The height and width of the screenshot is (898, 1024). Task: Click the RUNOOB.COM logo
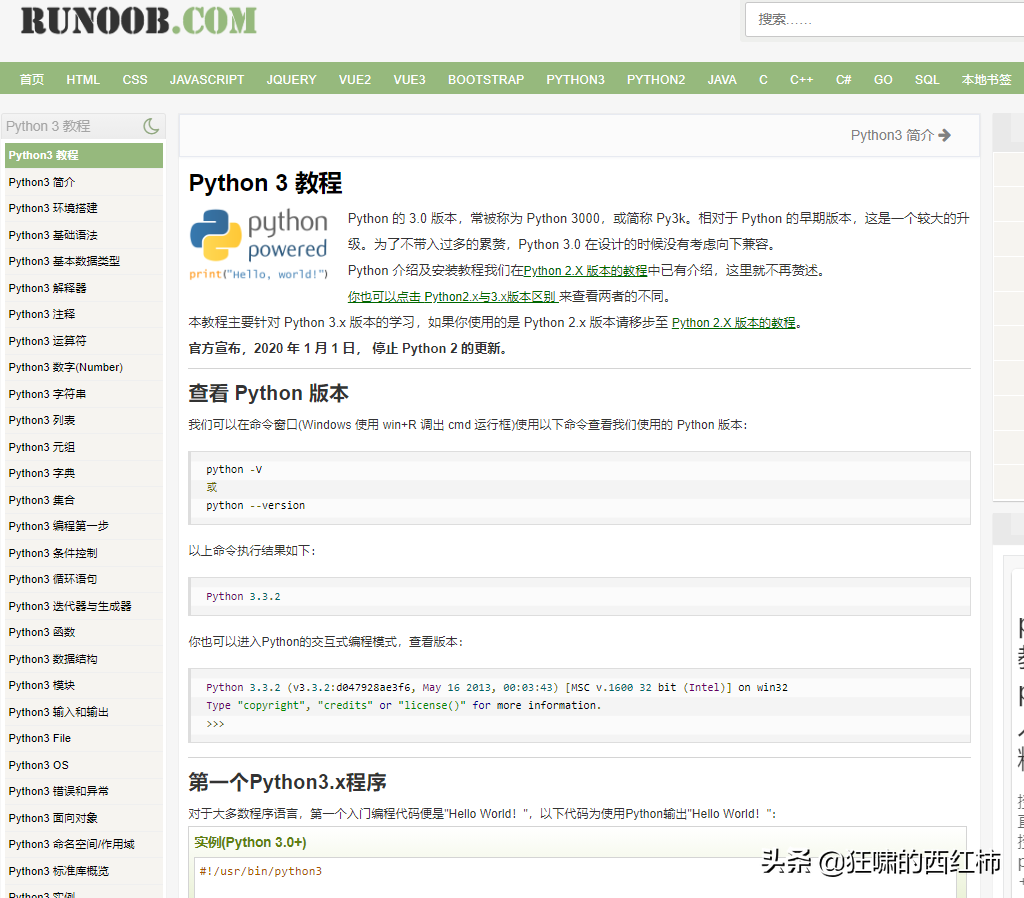coord(138,20)
